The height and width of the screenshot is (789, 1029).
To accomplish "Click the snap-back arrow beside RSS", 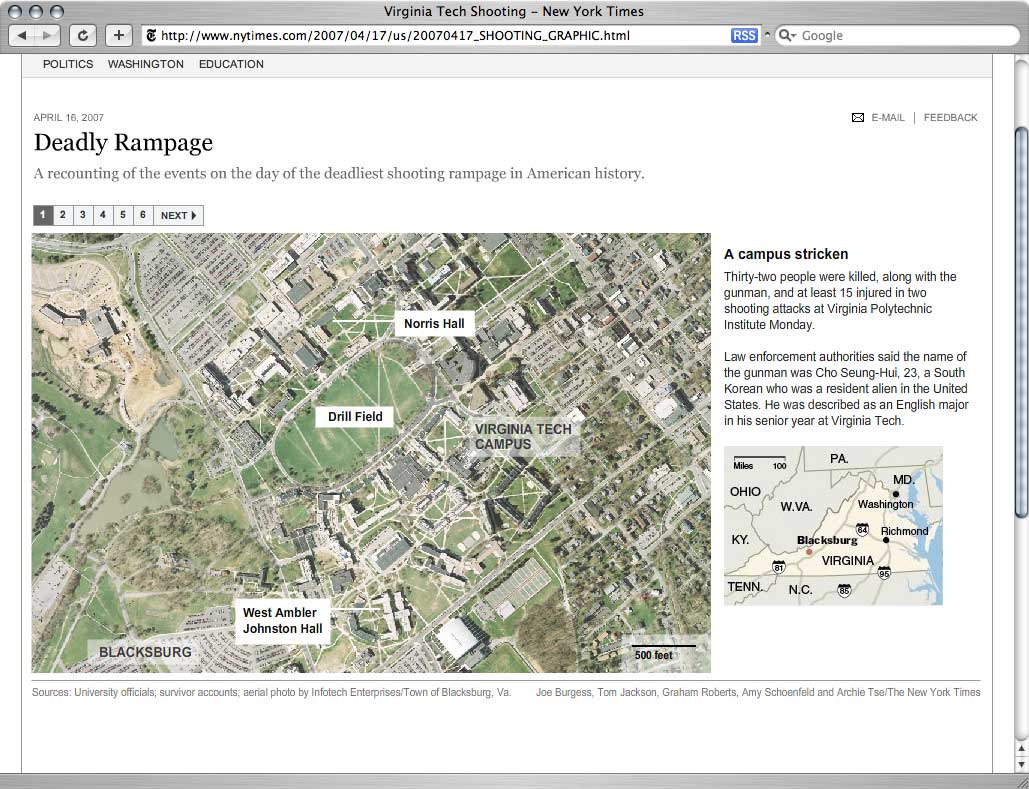I will (x=766, y=35).
